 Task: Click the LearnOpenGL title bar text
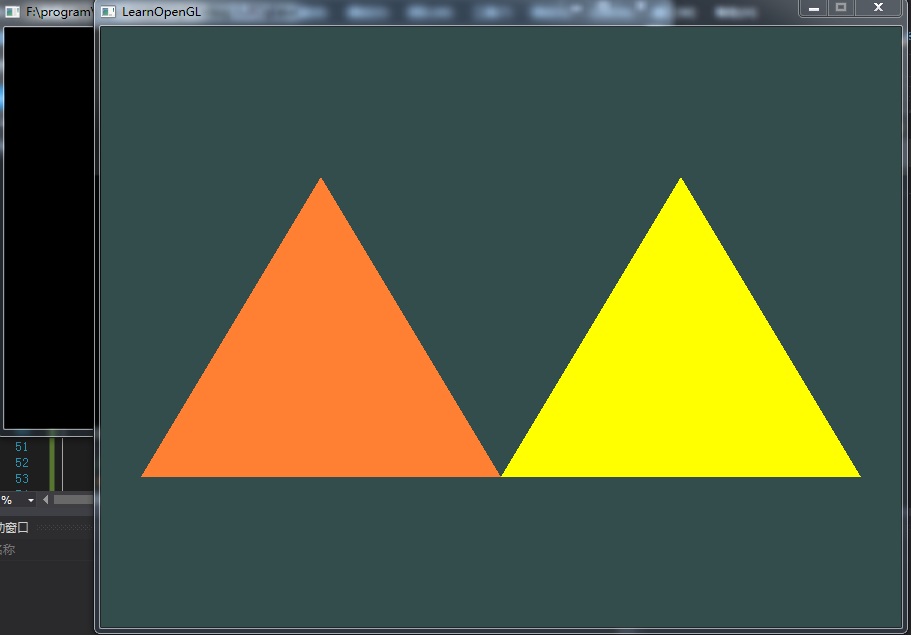point(161,11)
